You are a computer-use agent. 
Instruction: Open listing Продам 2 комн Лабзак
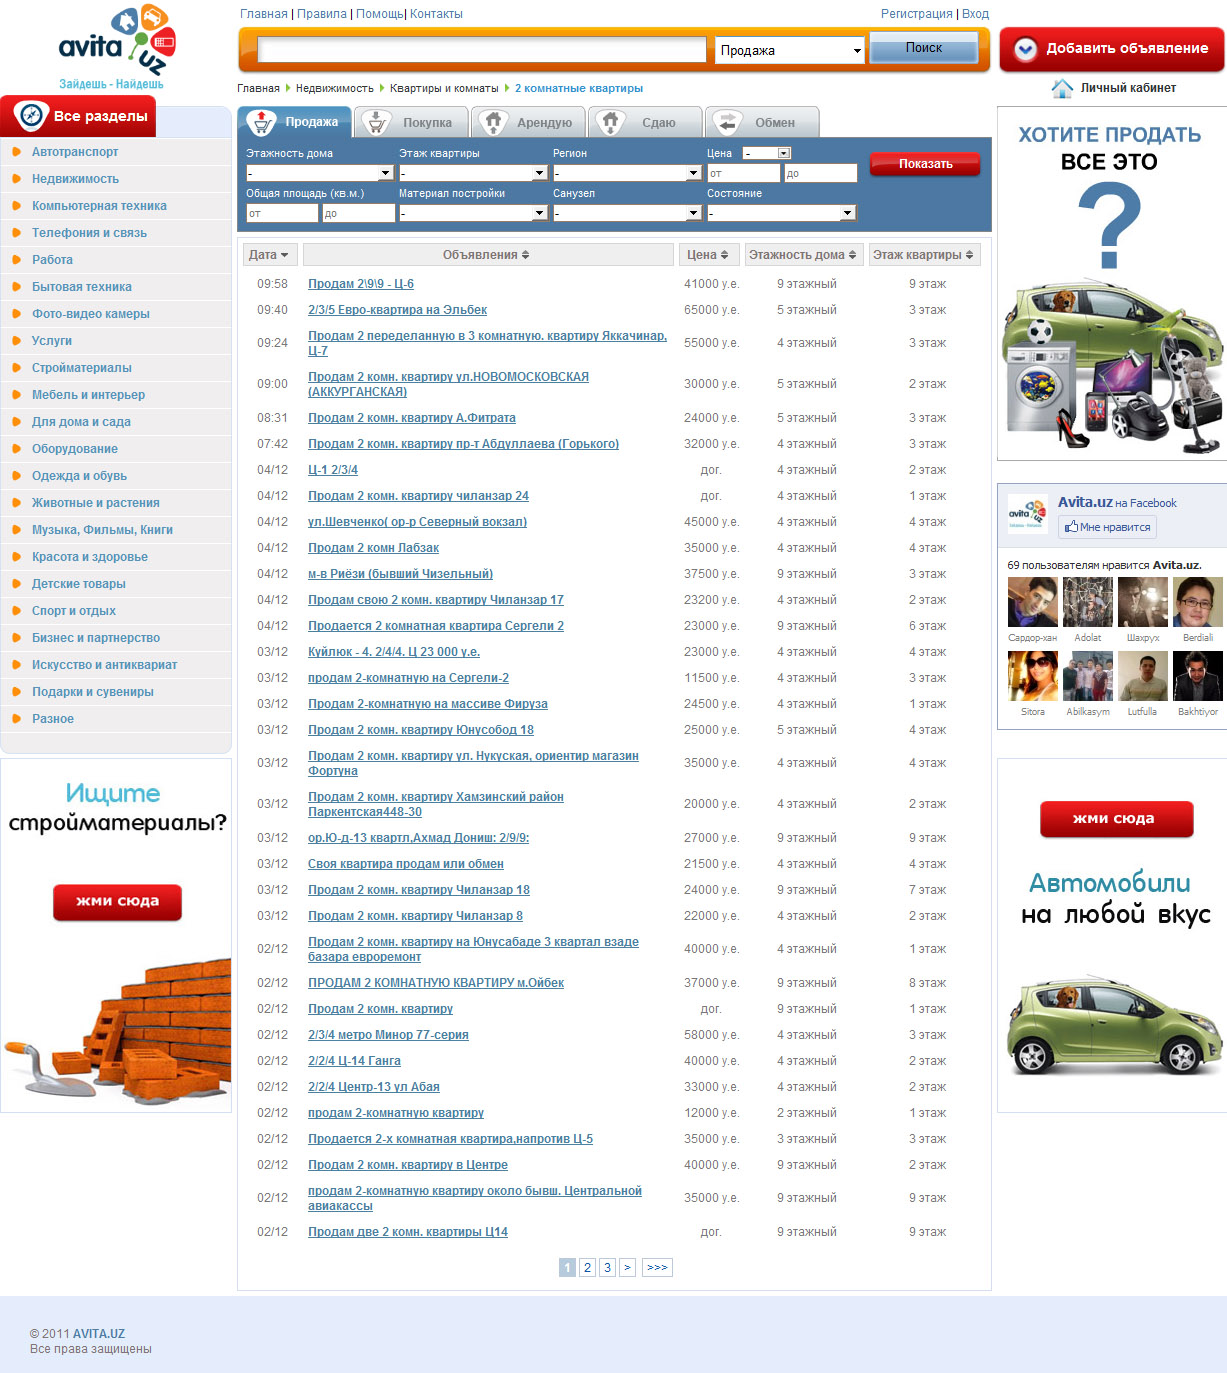(x=373, y=548)
